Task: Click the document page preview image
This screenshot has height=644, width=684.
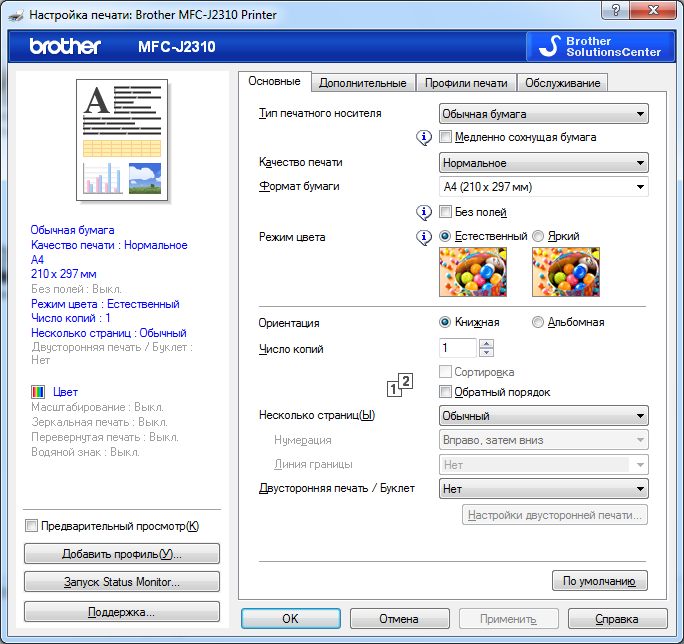Action: [122, 140]
